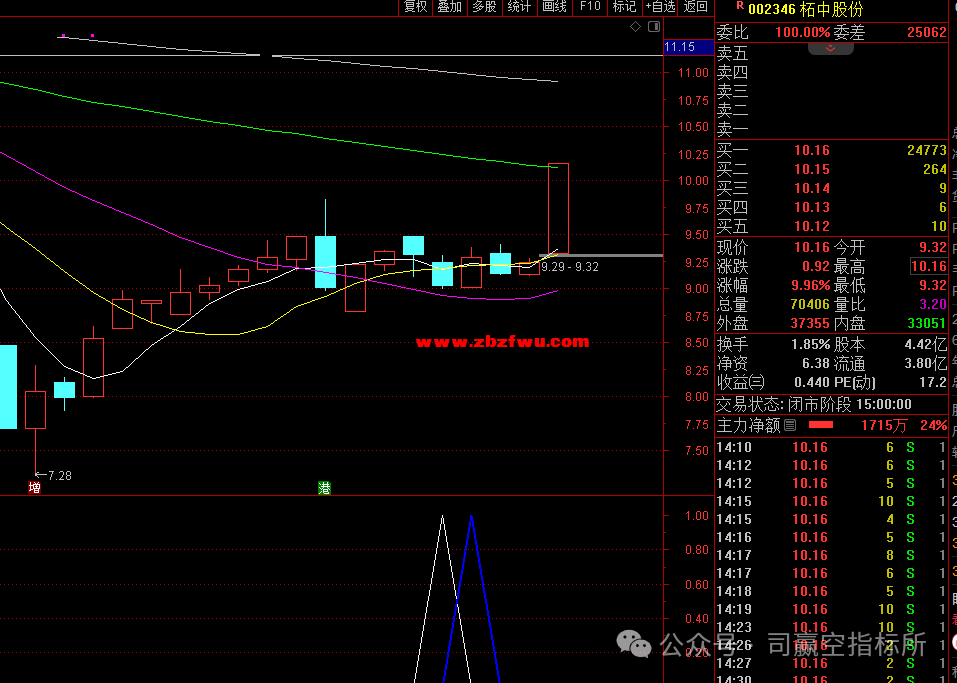Expand order book with red chevron
Image resolution: width=957 pixels, height=683 pixels.
831,48
